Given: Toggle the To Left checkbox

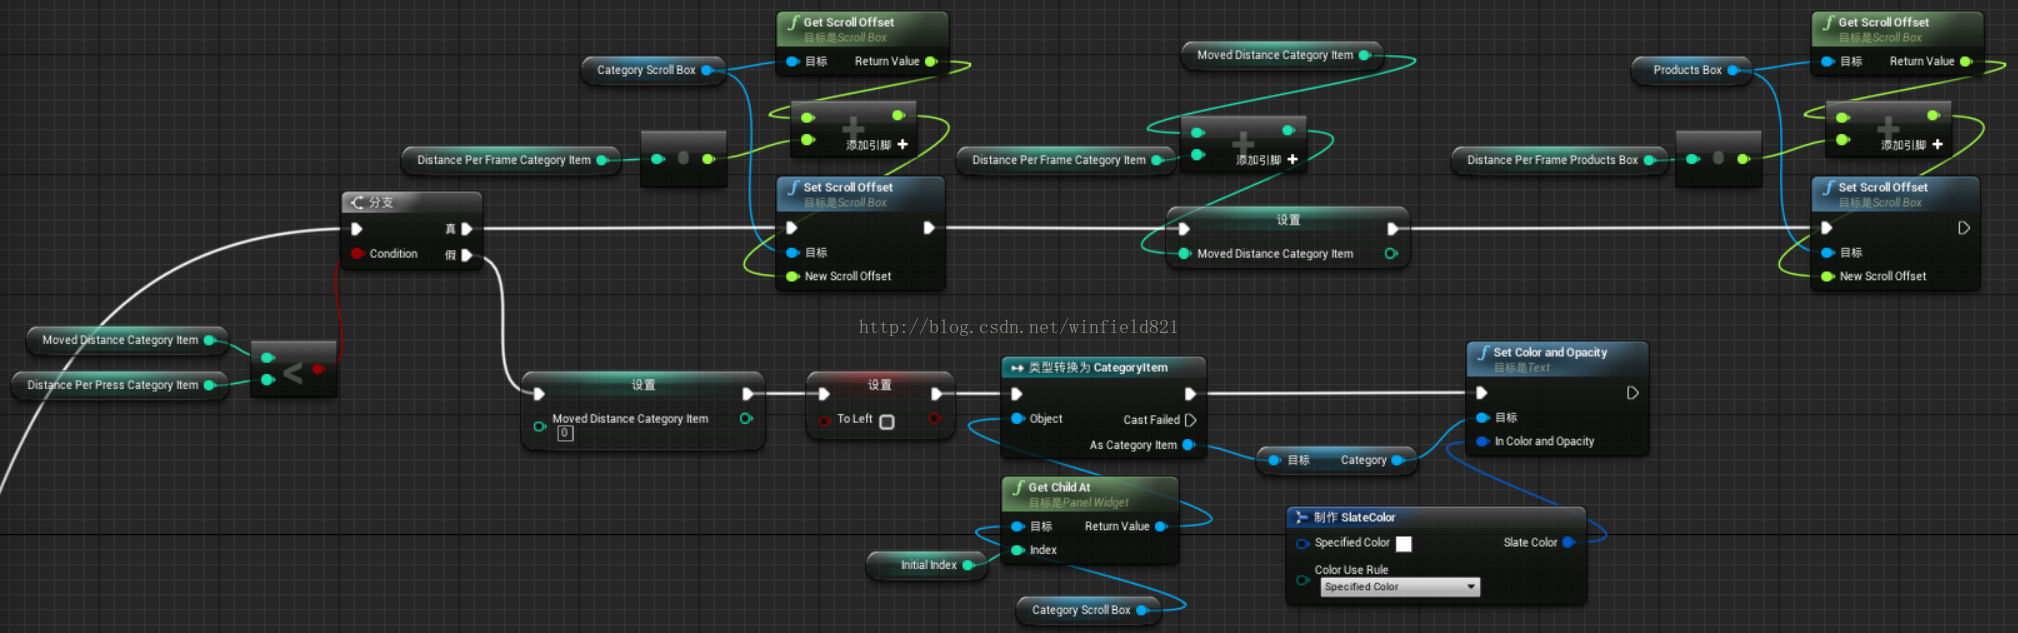Looking at the screenshot, I should coord(887,422).
